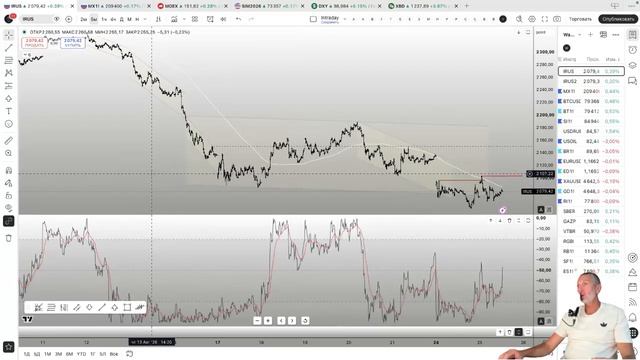
Task: Select the text annotation tool
Action: click(9, 111)
